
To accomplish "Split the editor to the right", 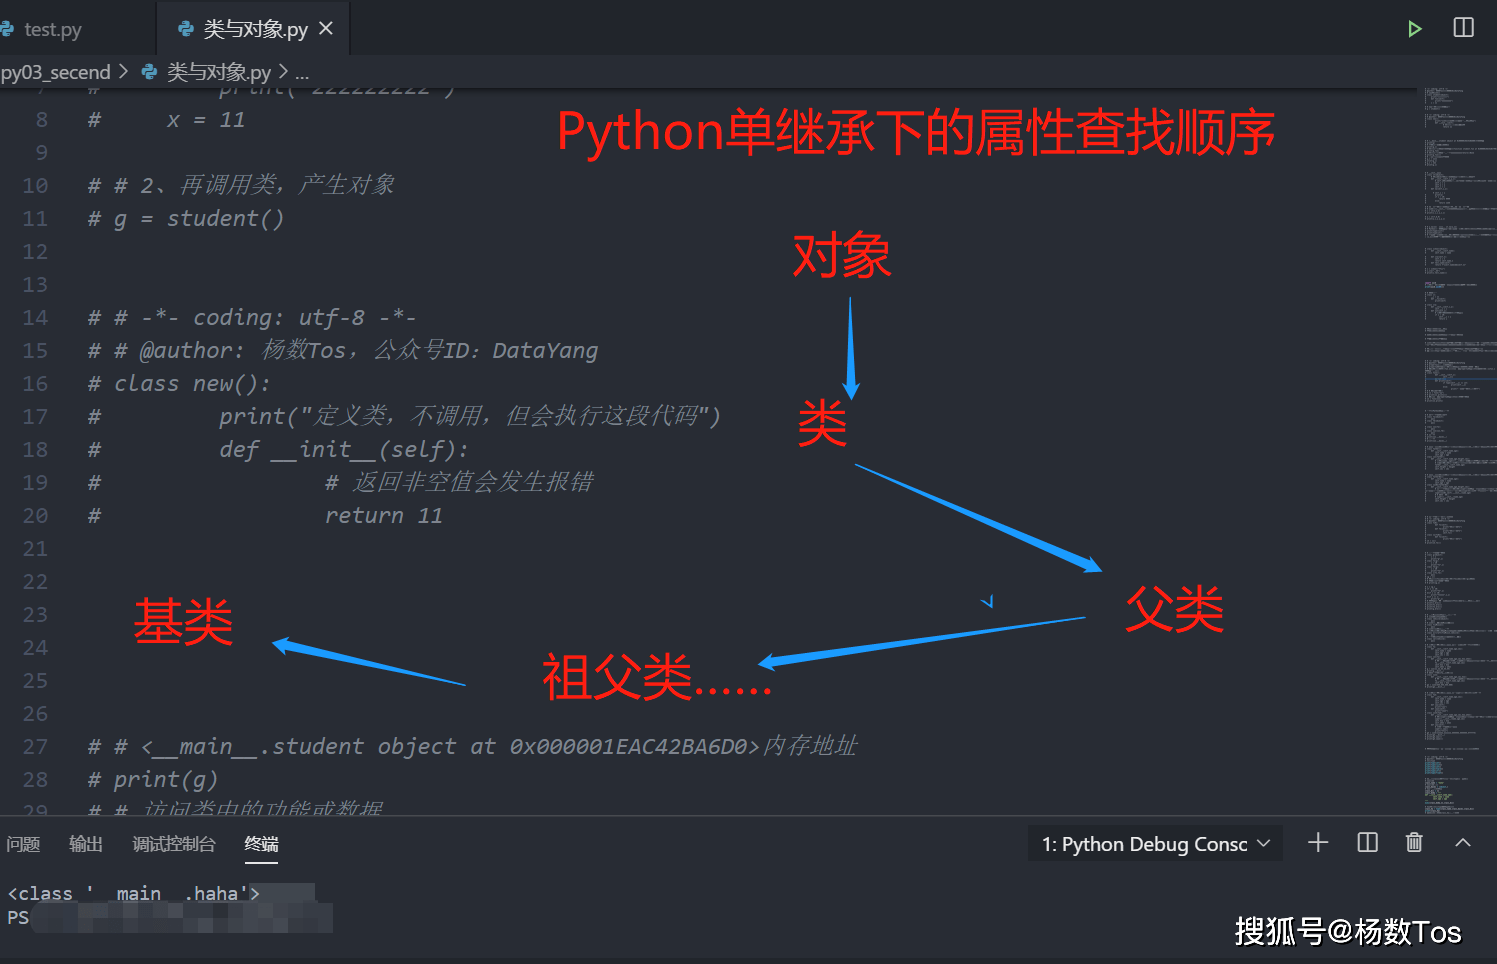I will coord(1463,28).
